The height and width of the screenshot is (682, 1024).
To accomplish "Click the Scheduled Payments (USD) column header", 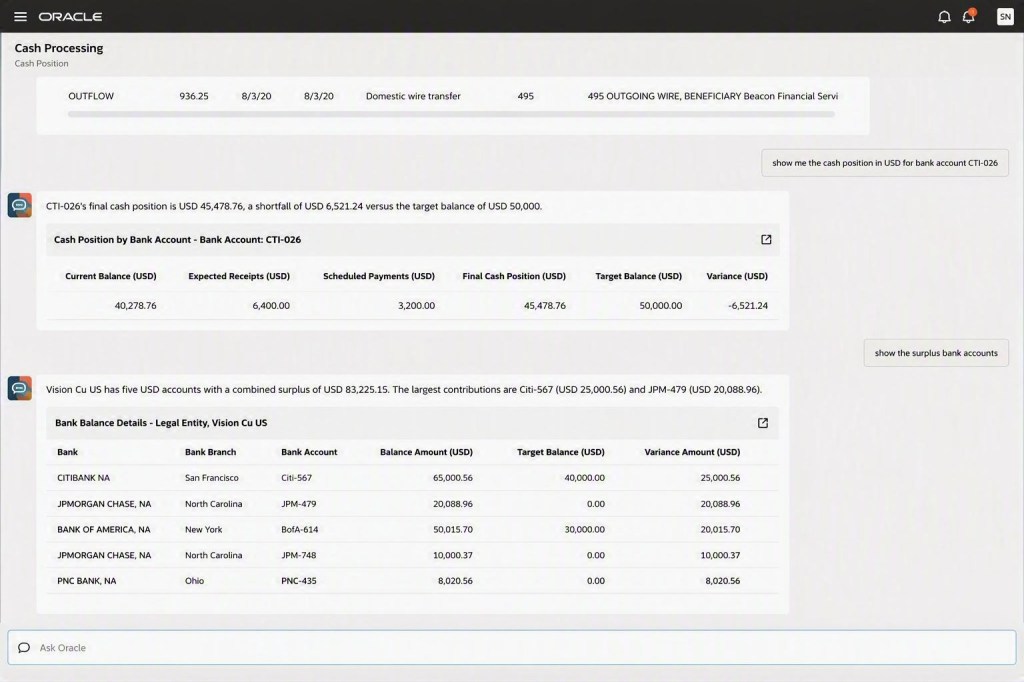I will (x=379, y=276).
